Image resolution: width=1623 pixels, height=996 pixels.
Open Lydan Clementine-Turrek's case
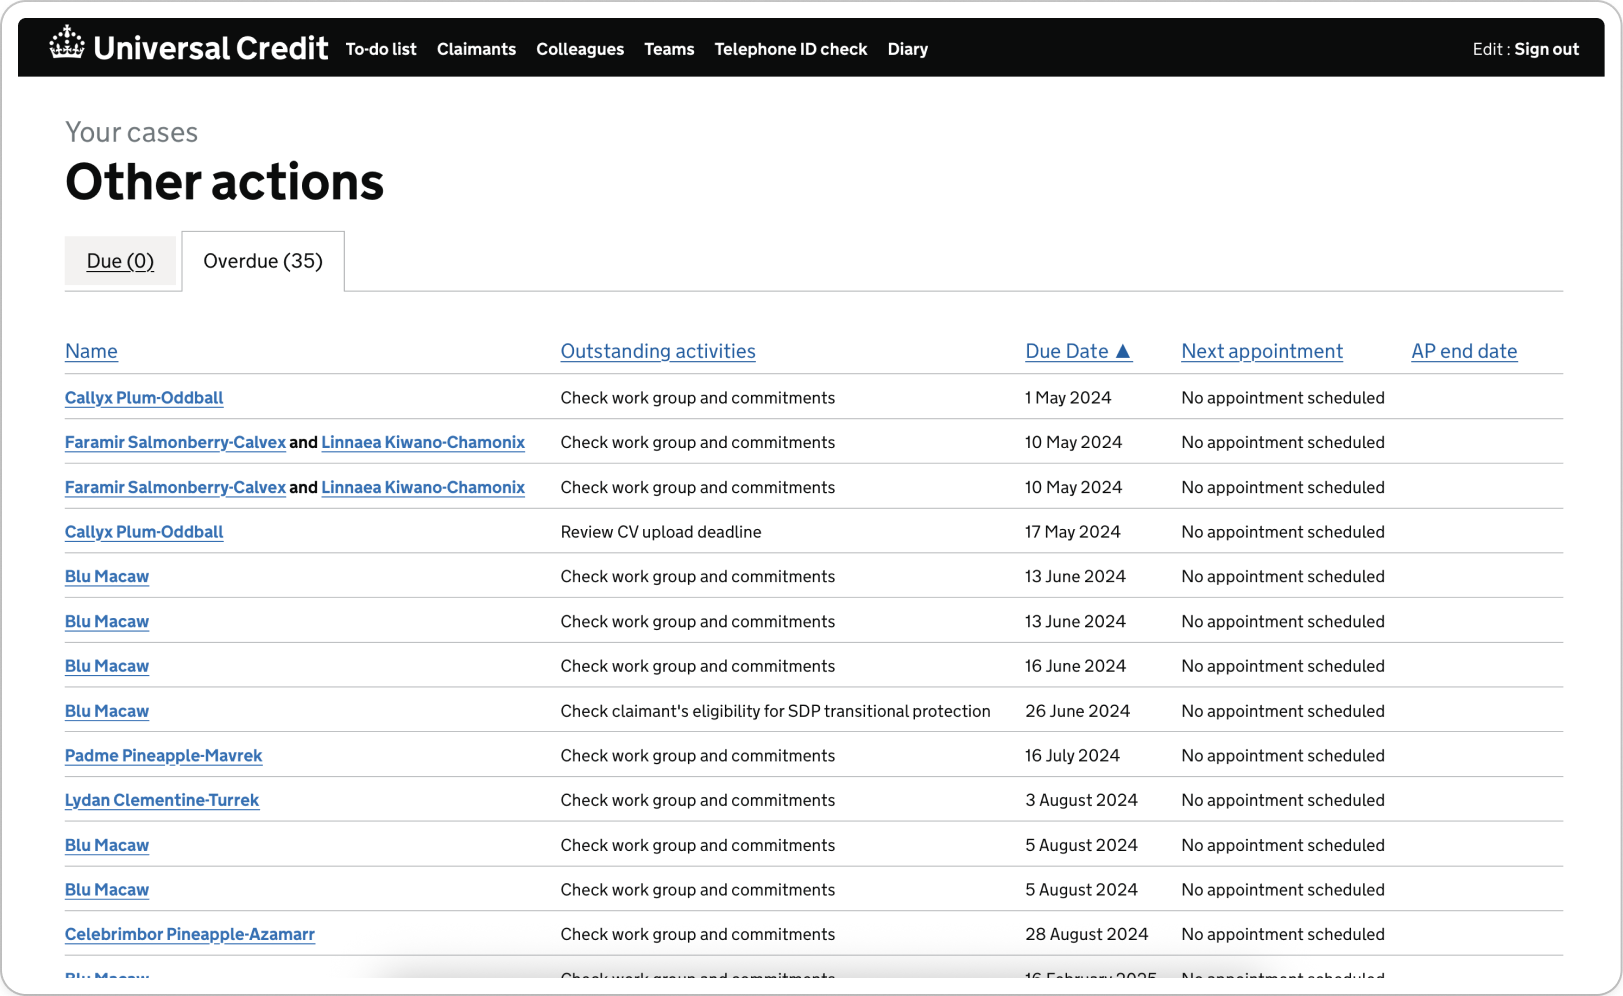(x=162, y=800)
